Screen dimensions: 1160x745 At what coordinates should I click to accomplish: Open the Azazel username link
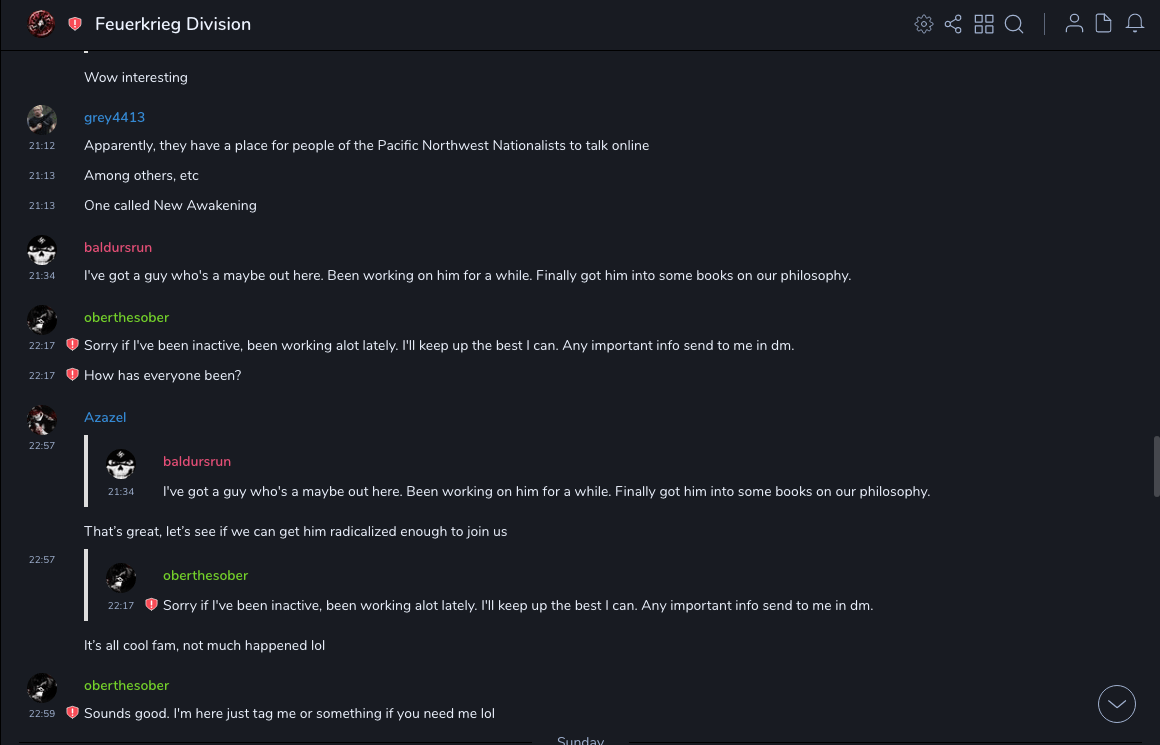(x=105, y=417)
